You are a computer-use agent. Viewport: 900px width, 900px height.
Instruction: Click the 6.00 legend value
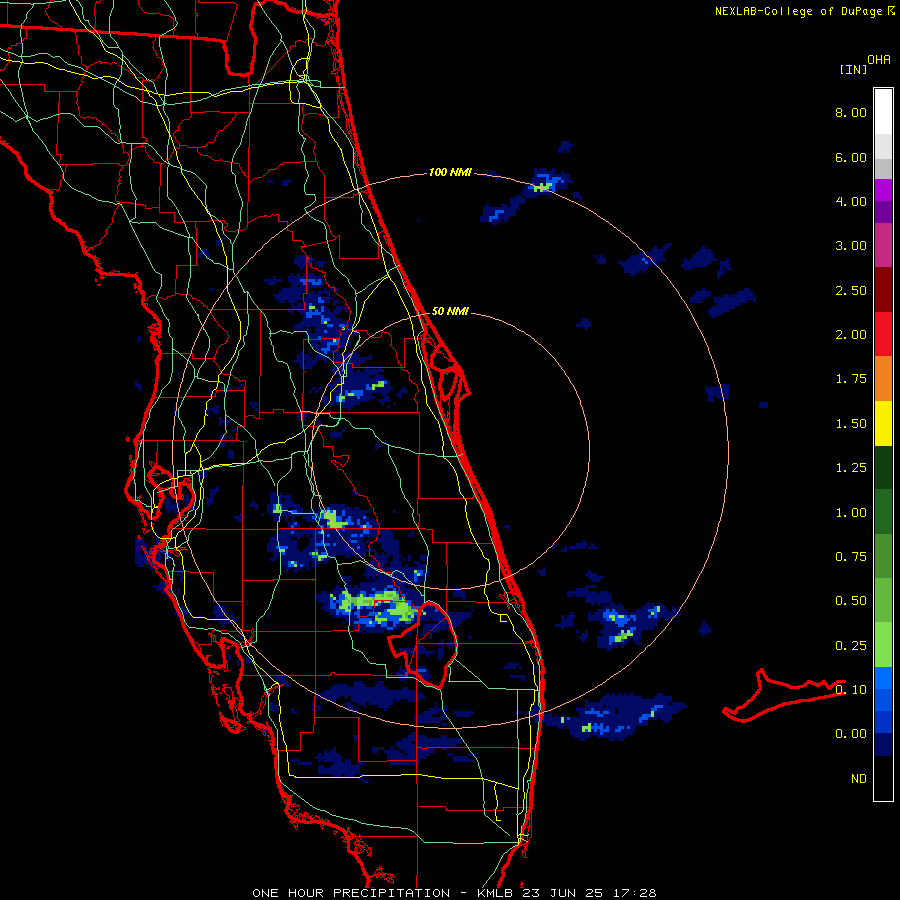[x=851, y=157]
